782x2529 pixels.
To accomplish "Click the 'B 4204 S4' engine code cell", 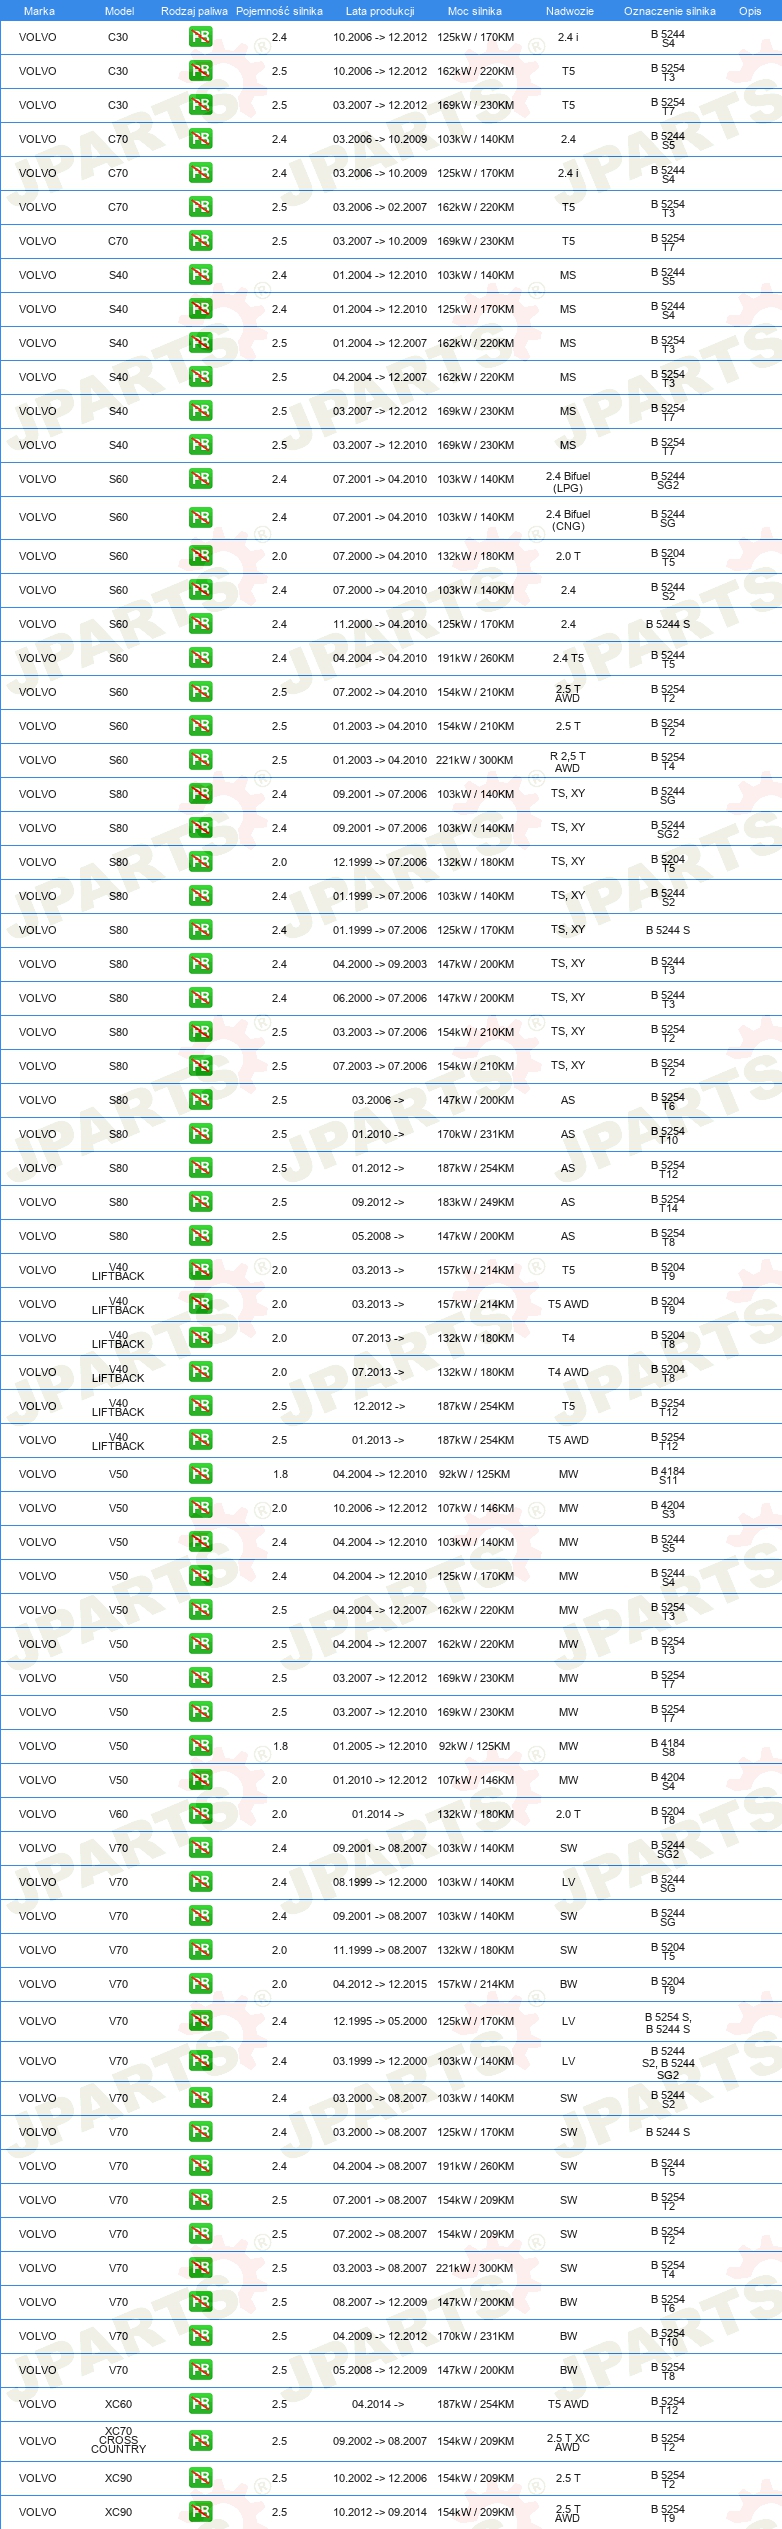I will click(668, 1781).
